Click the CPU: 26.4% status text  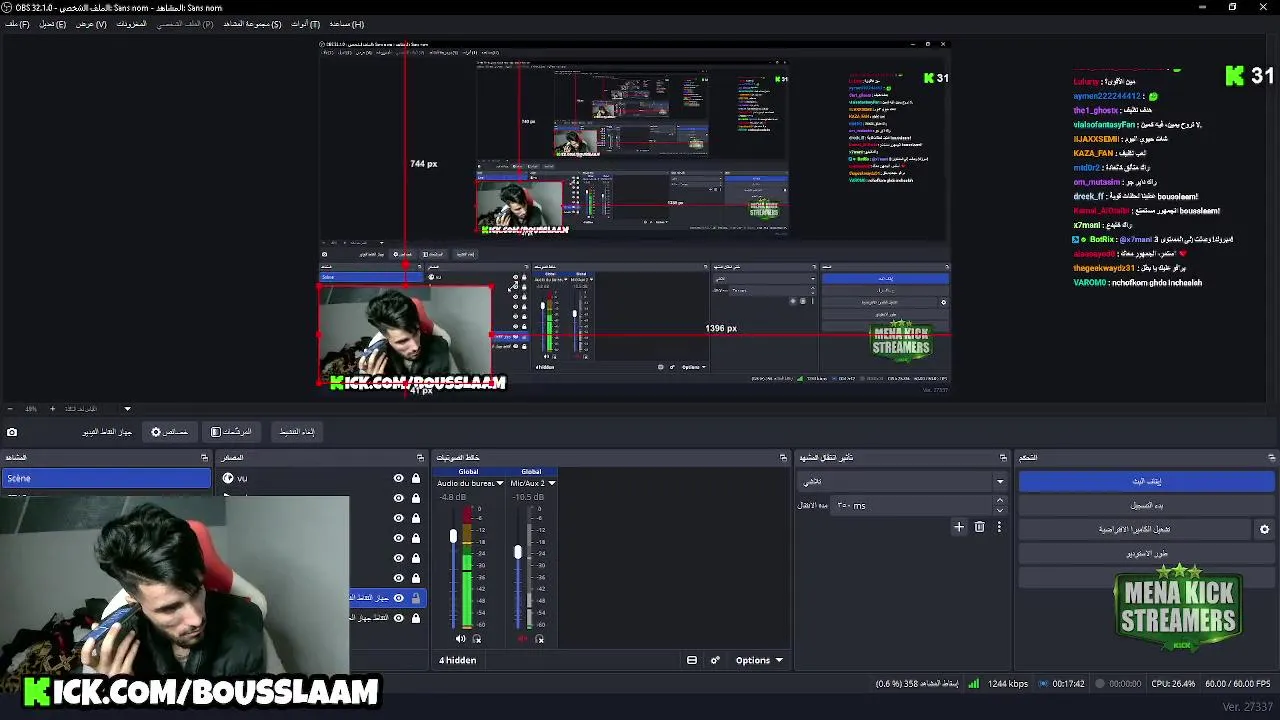[x=1173, y=684]
